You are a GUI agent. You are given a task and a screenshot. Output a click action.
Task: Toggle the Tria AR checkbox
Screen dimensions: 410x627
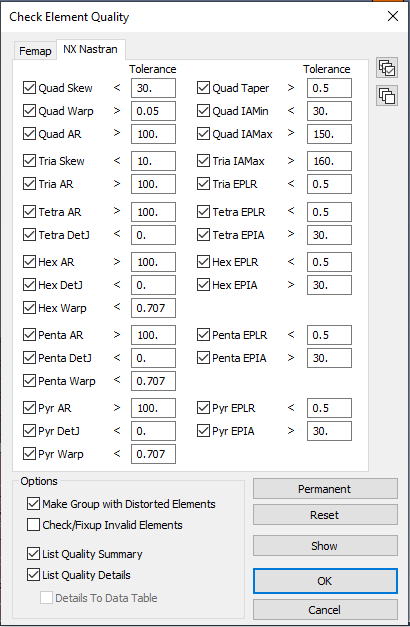[29, 184]
